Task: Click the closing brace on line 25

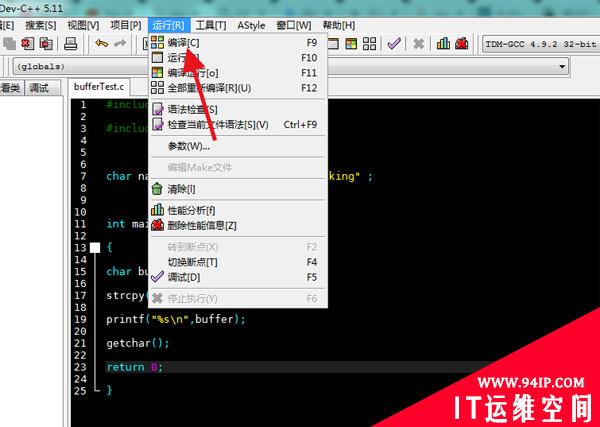Action: click(x=109, y=390)
